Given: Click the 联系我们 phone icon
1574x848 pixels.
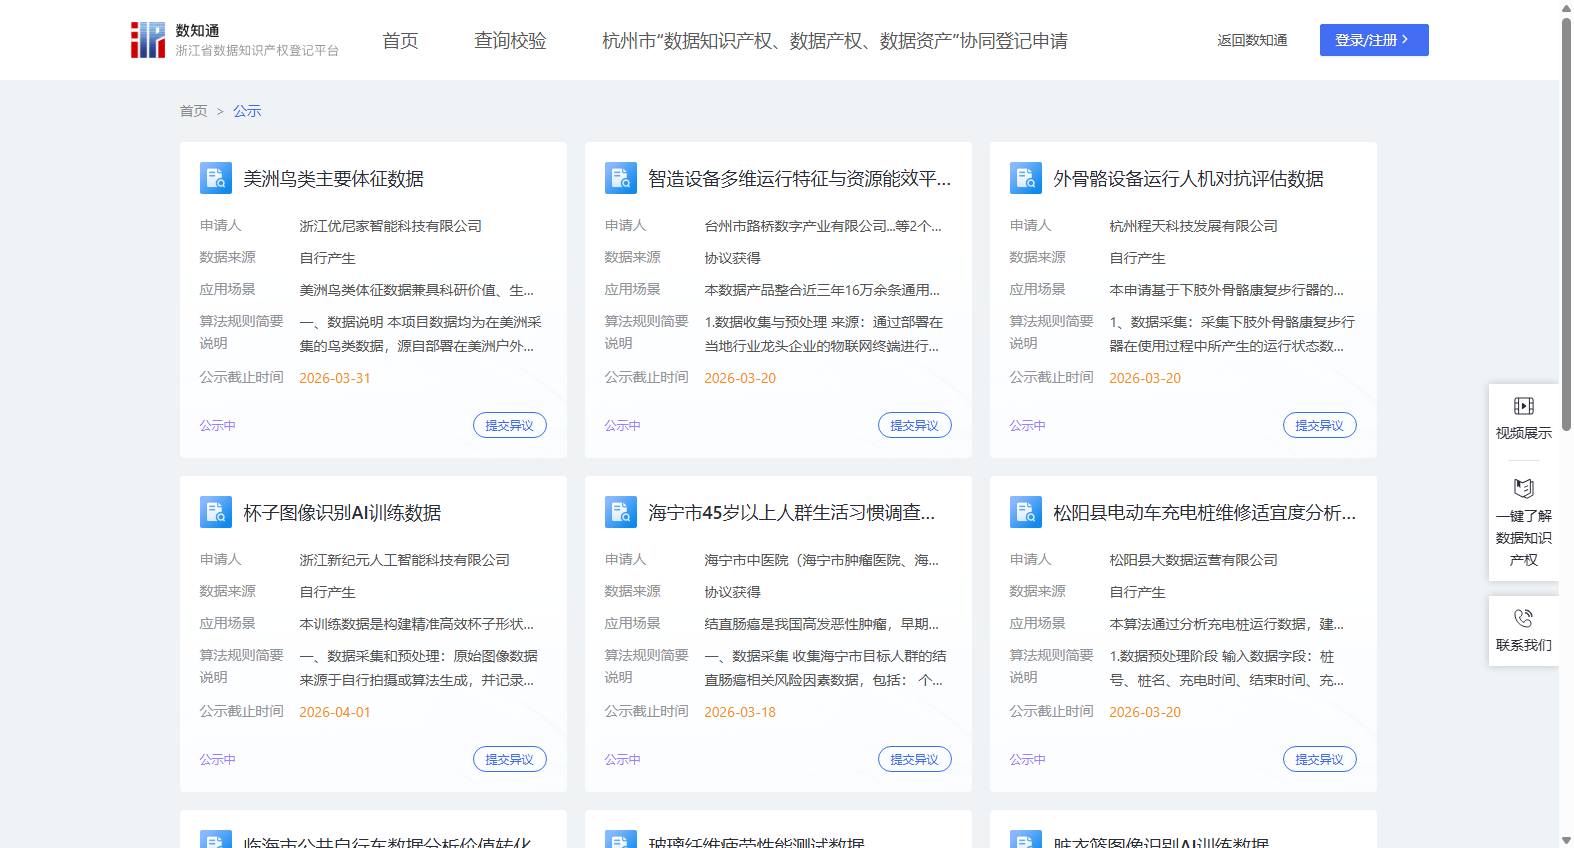Looking at the screenshot, I should pos(1524,618).
